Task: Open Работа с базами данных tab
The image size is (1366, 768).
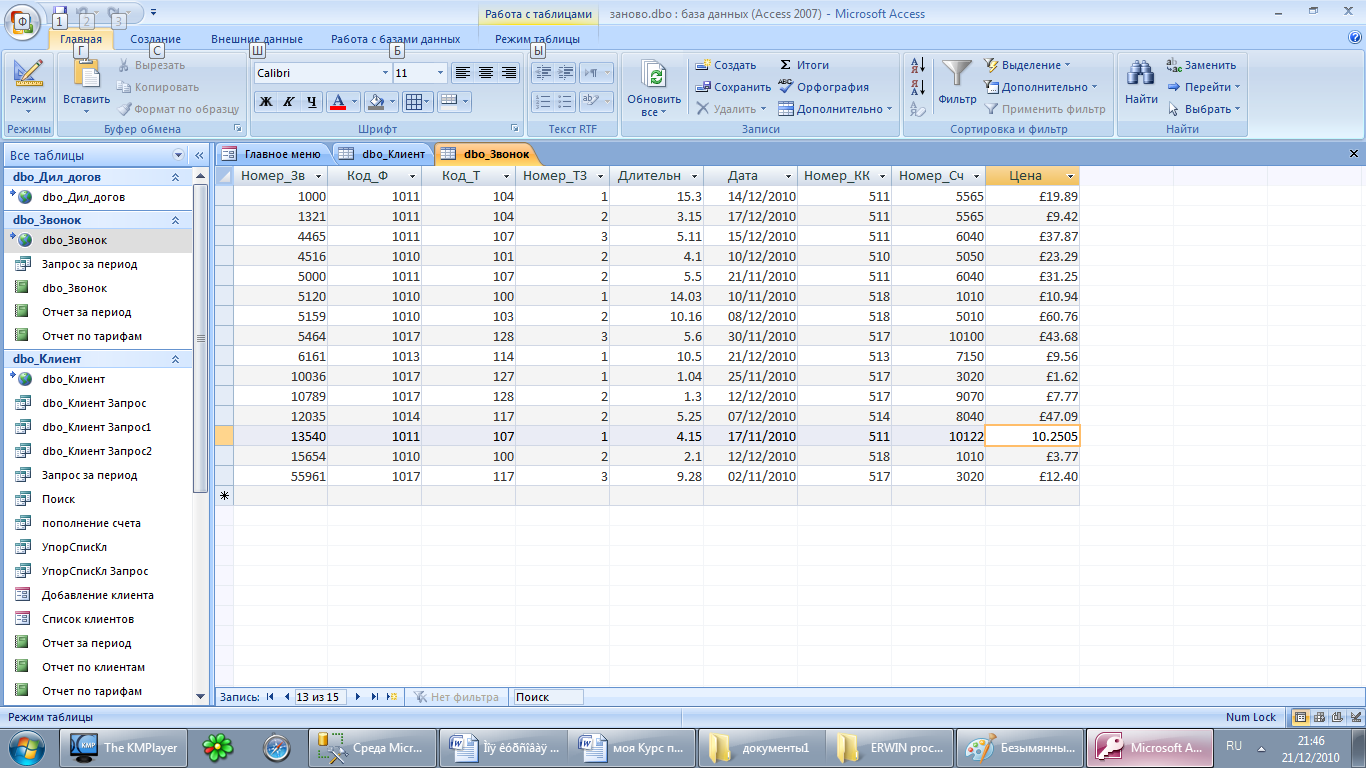Action: tap(396, 39)
